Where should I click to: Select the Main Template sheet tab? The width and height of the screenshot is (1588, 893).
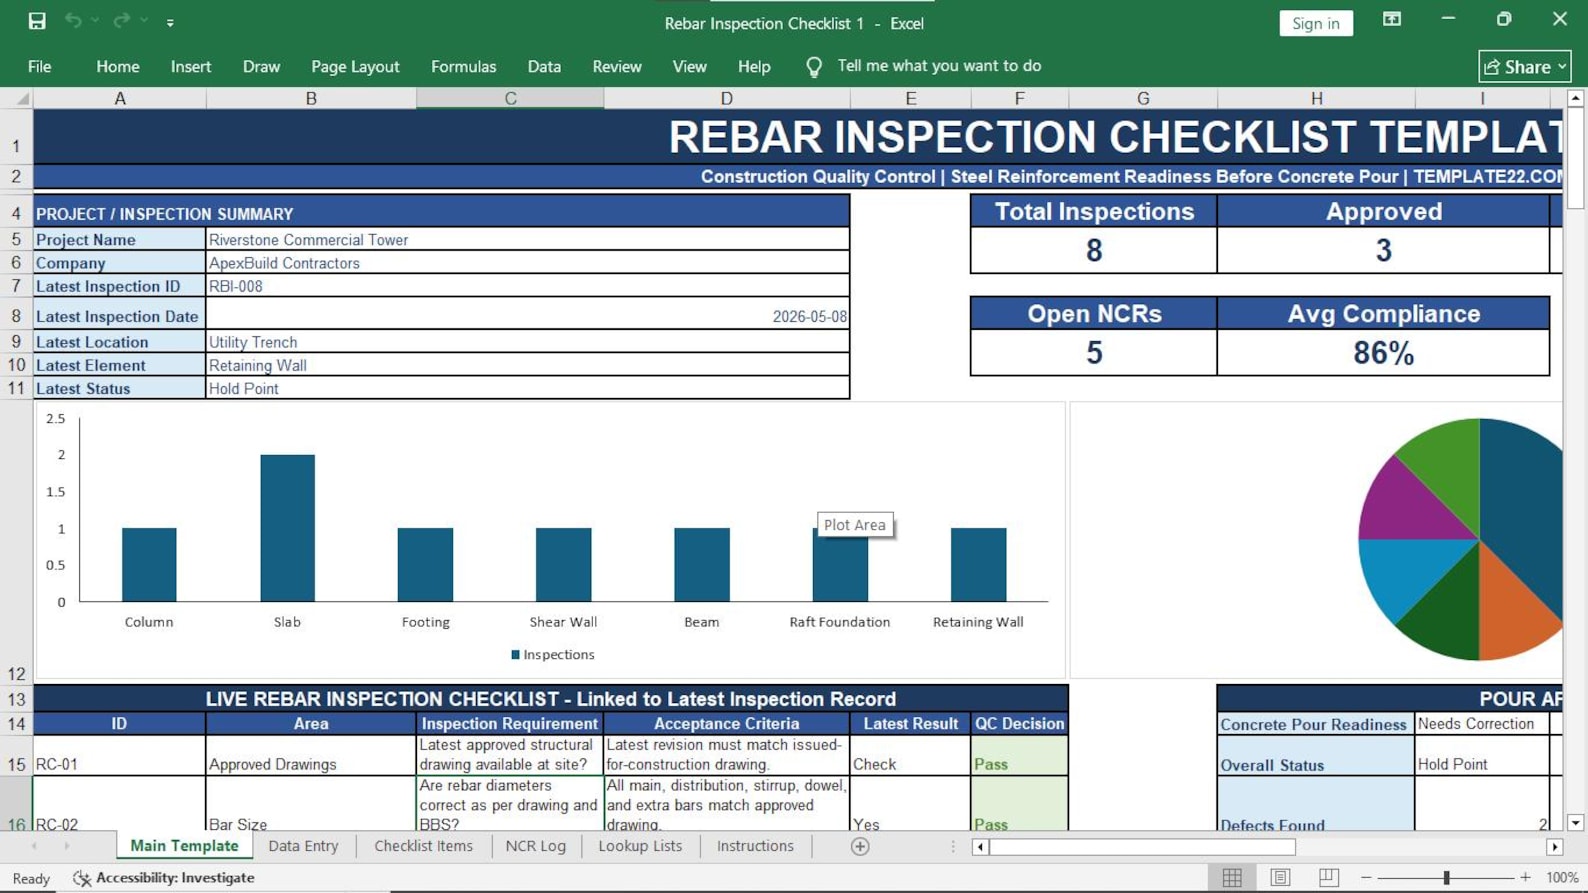pyautogui.click(x=184, y=846)
